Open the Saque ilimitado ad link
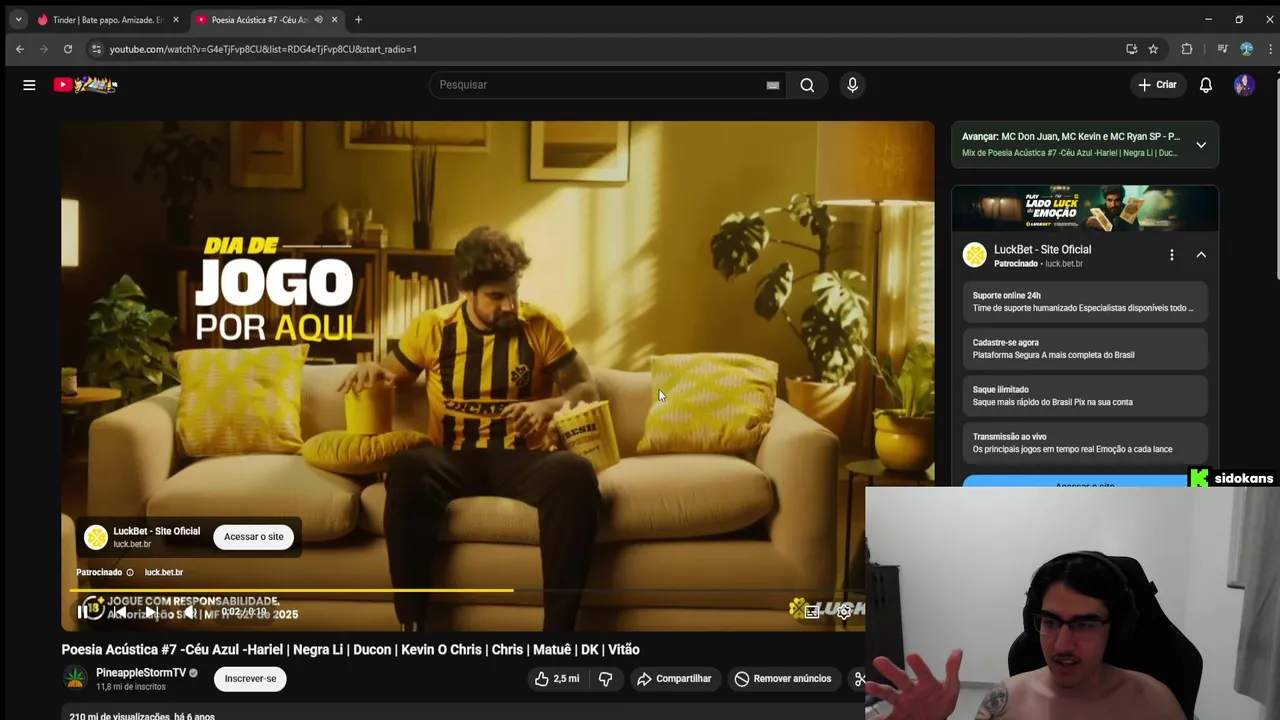 coord(1085,396)
